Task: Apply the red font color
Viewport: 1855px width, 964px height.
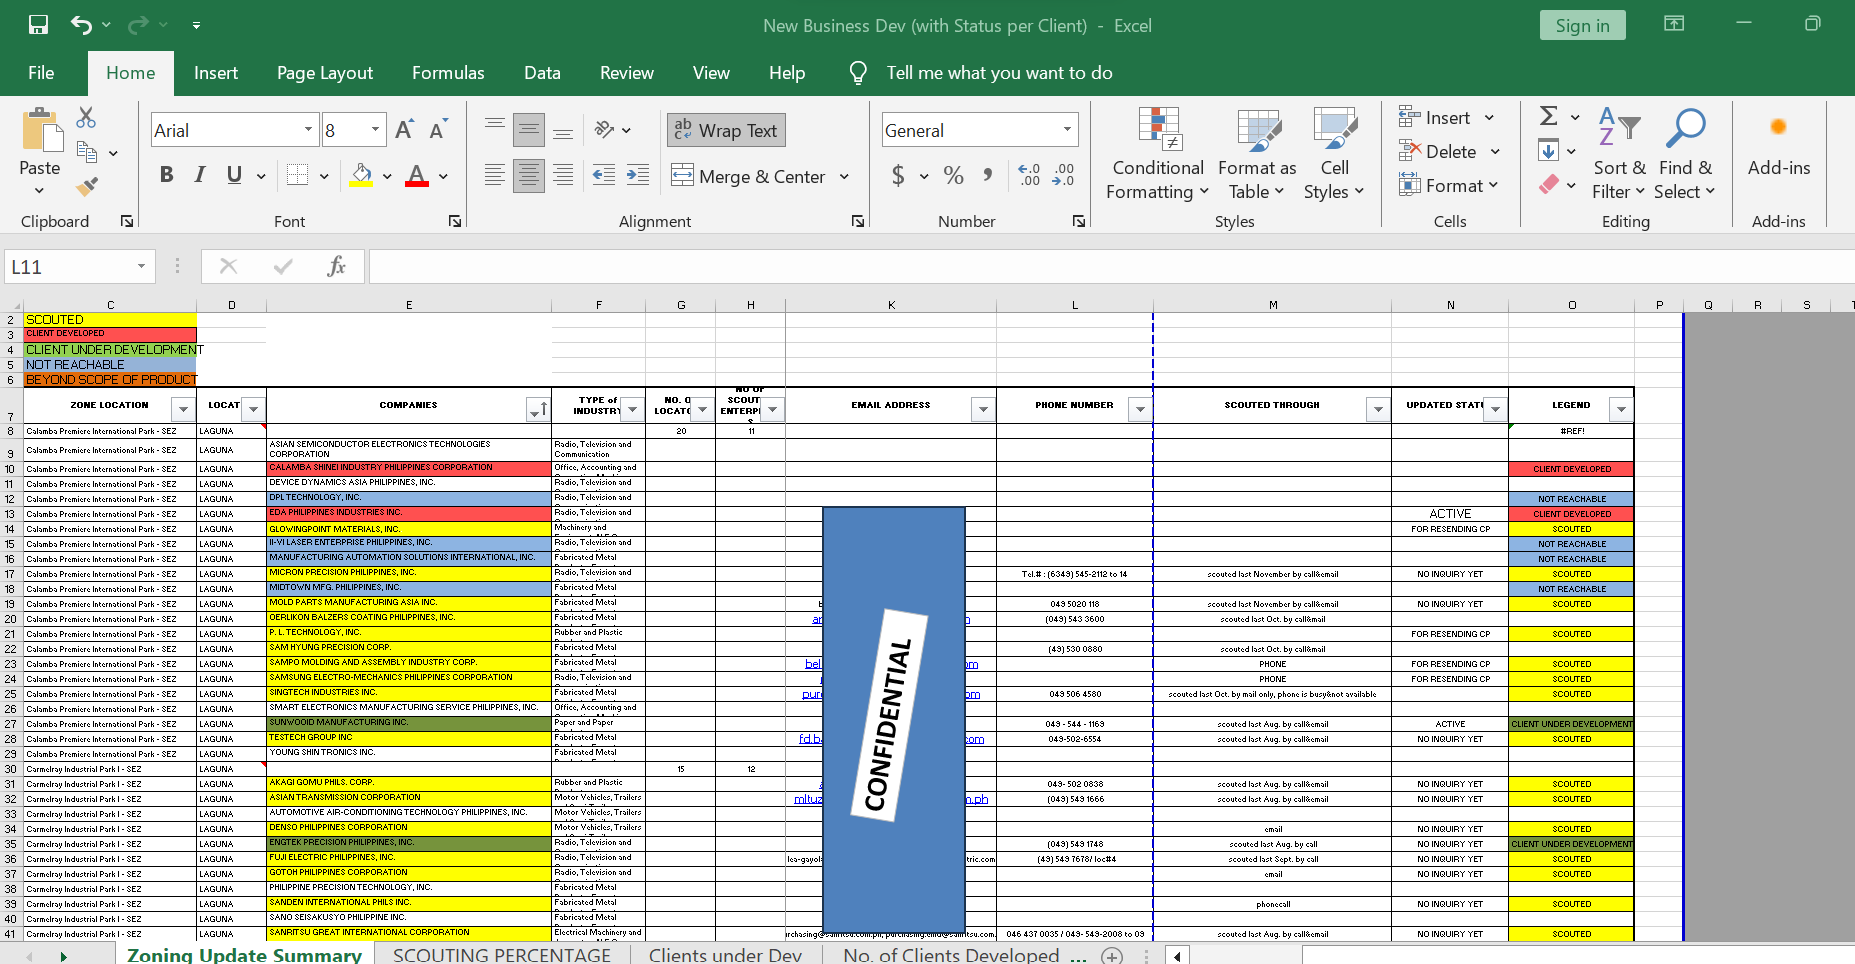Action: point(417,175)
